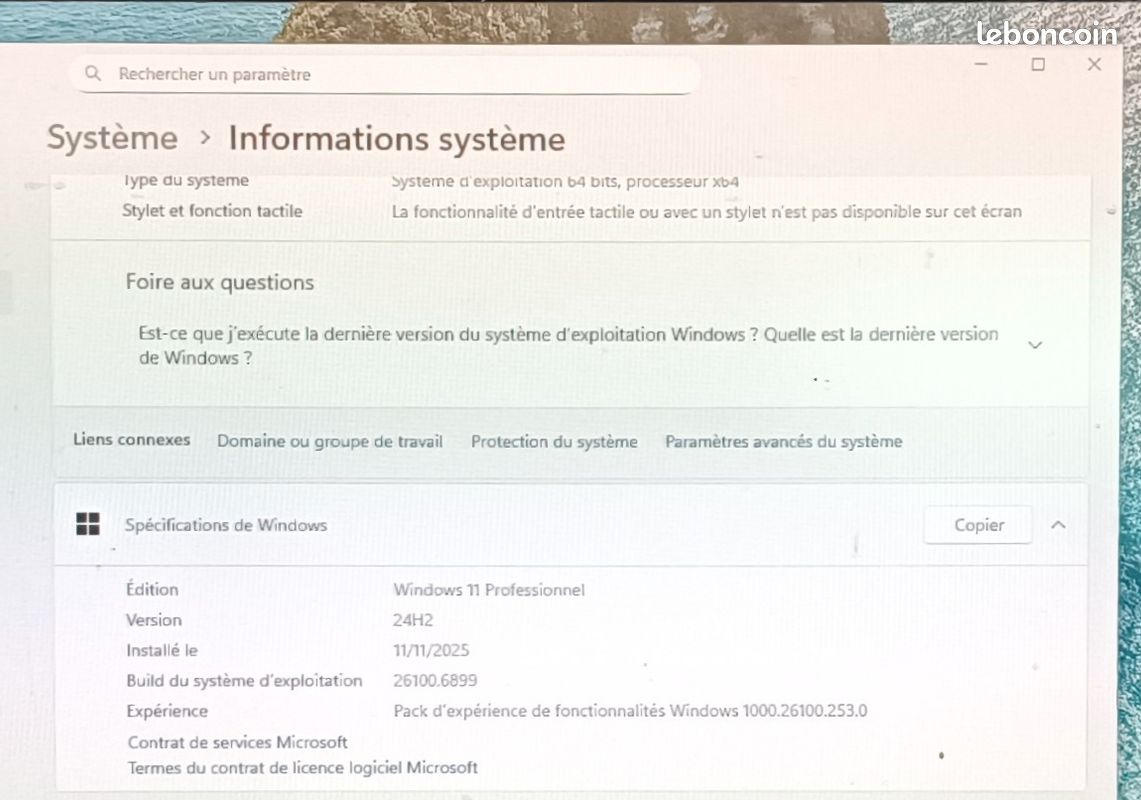
Task: Click the Édition label
Action: (151, 589)
